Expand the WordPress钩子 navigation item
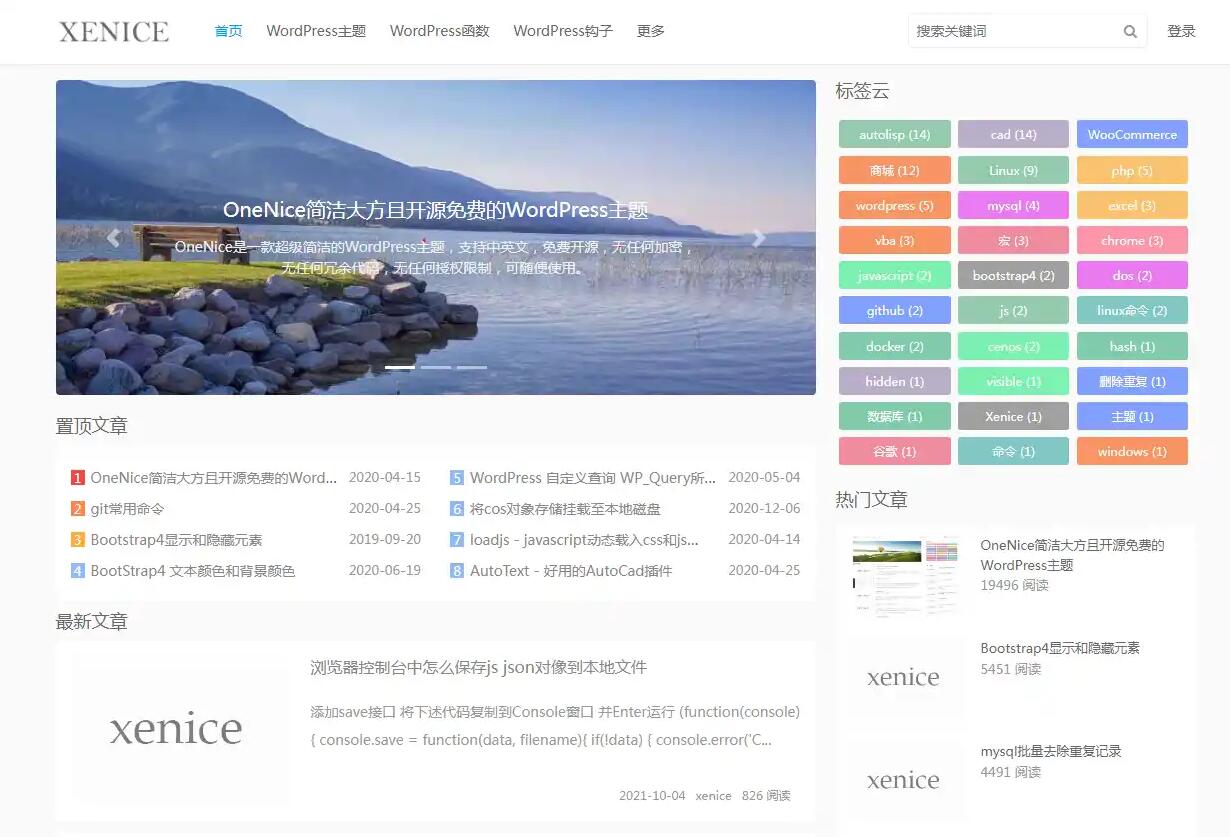The width and height of the screenshot is (1230, 837). 563,31
